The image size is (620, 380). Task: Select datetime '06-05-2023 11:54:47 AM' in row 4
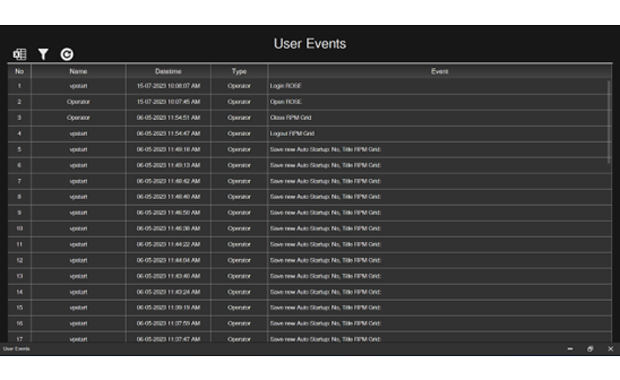[168, 133]
